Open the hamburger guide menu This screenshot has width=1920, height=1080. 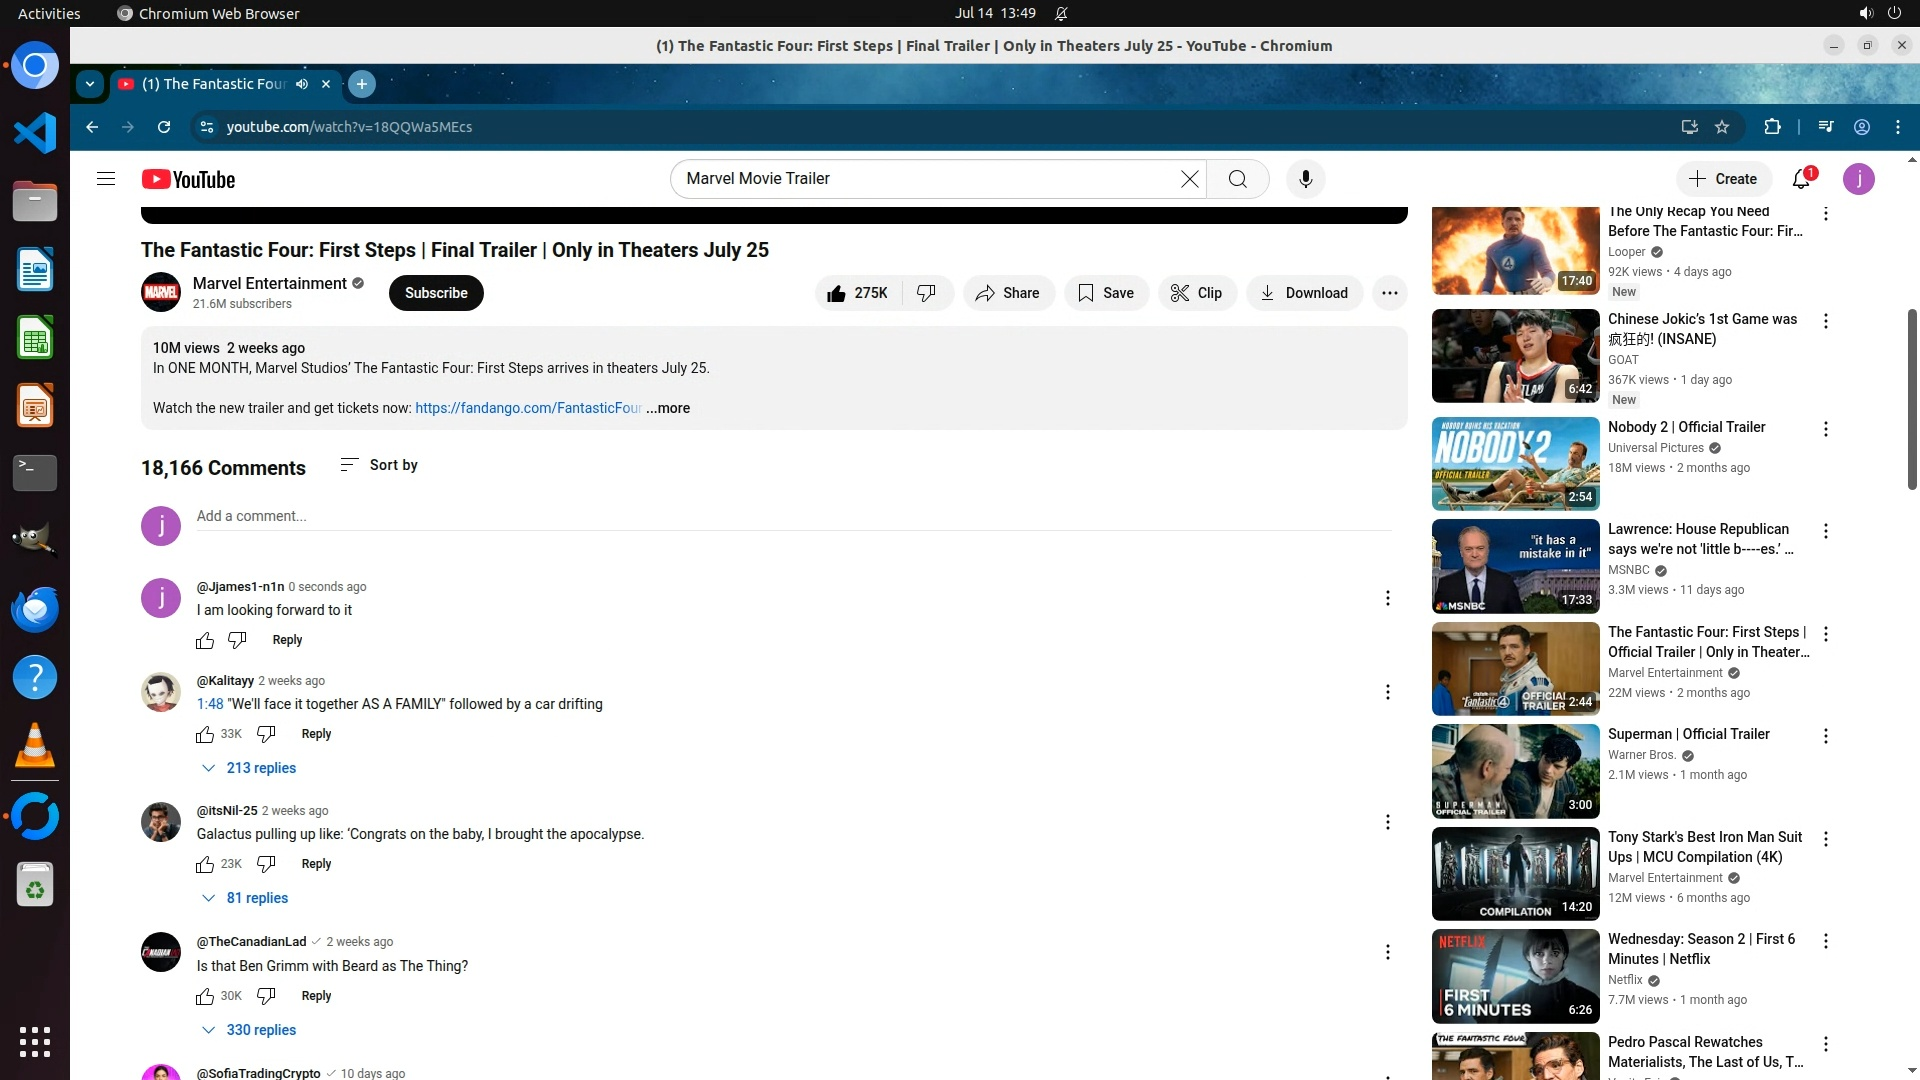pos(106,179)
